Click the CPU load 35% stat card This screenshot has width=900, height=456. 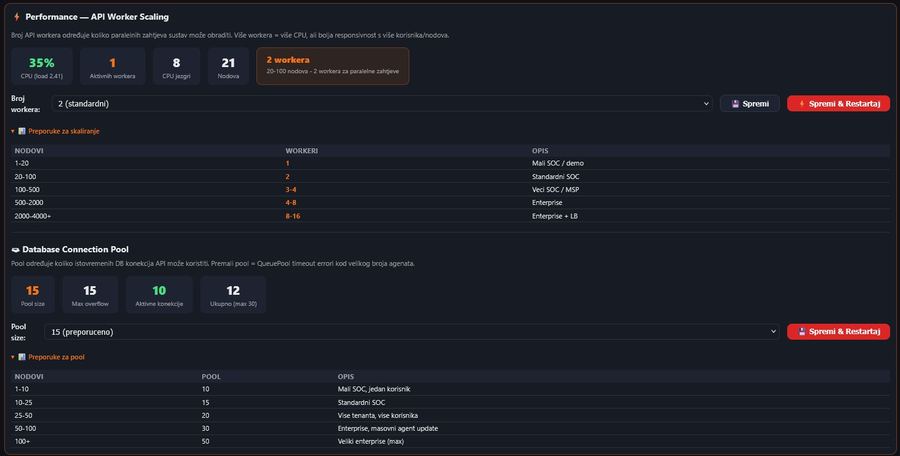42,66
